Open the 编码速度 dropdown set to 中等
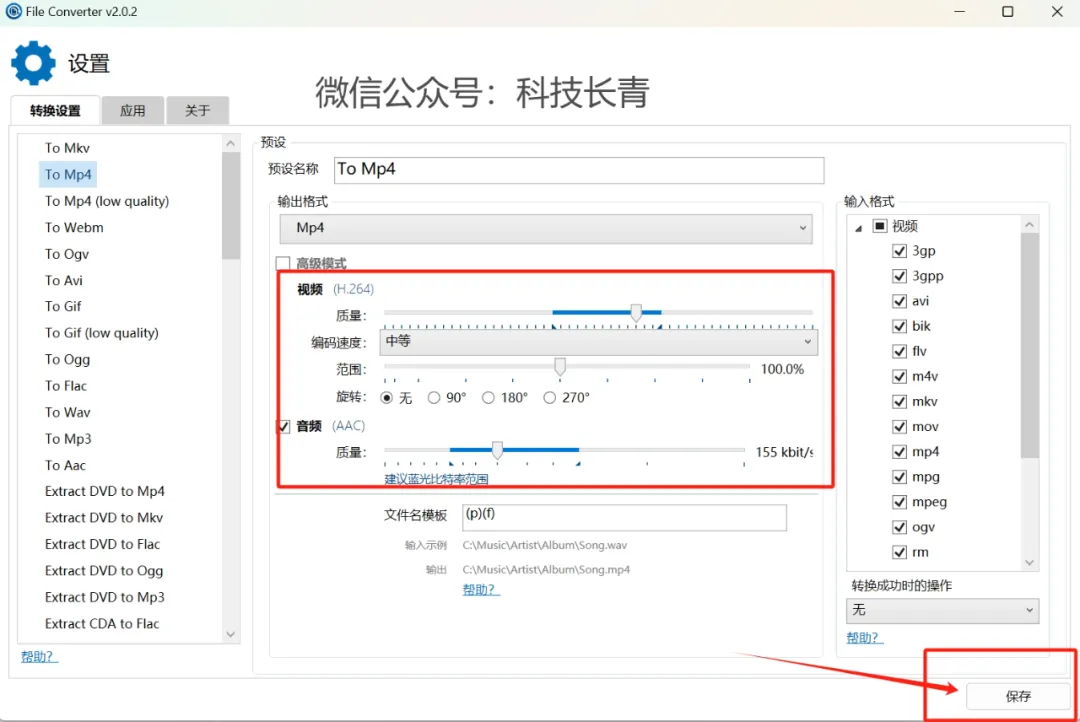Screen dimensions: 1080x722 pyautogui.click(x=599, y=342)
